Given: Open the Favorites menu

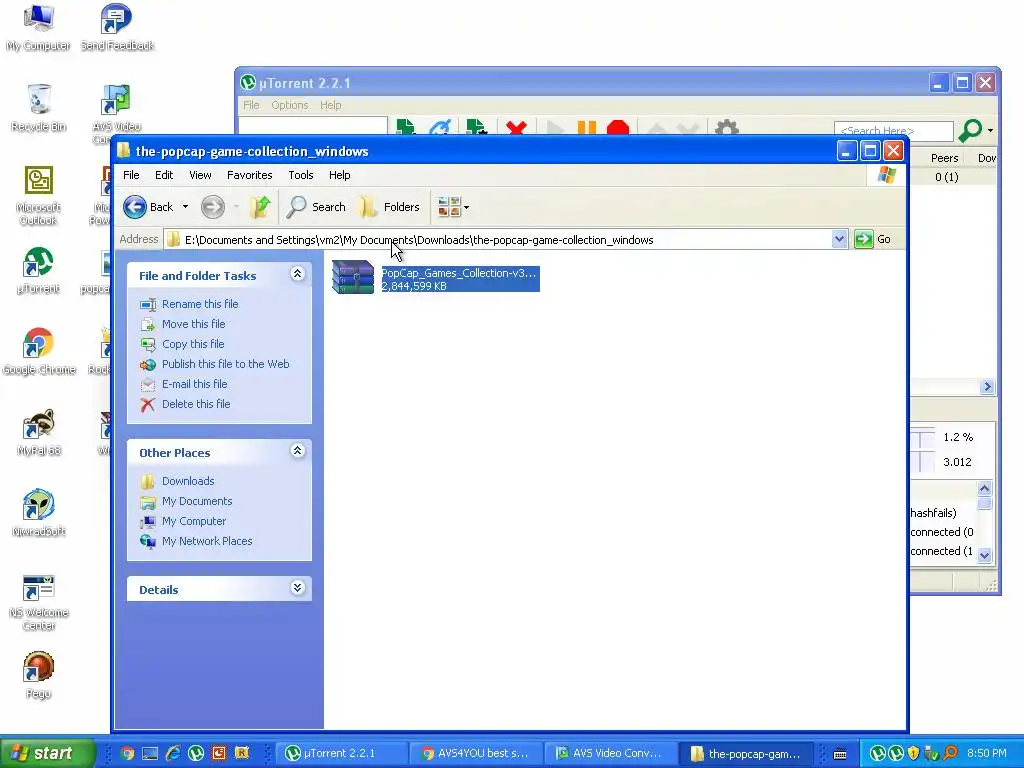Looking at the screenshot, I should (249, 175).
